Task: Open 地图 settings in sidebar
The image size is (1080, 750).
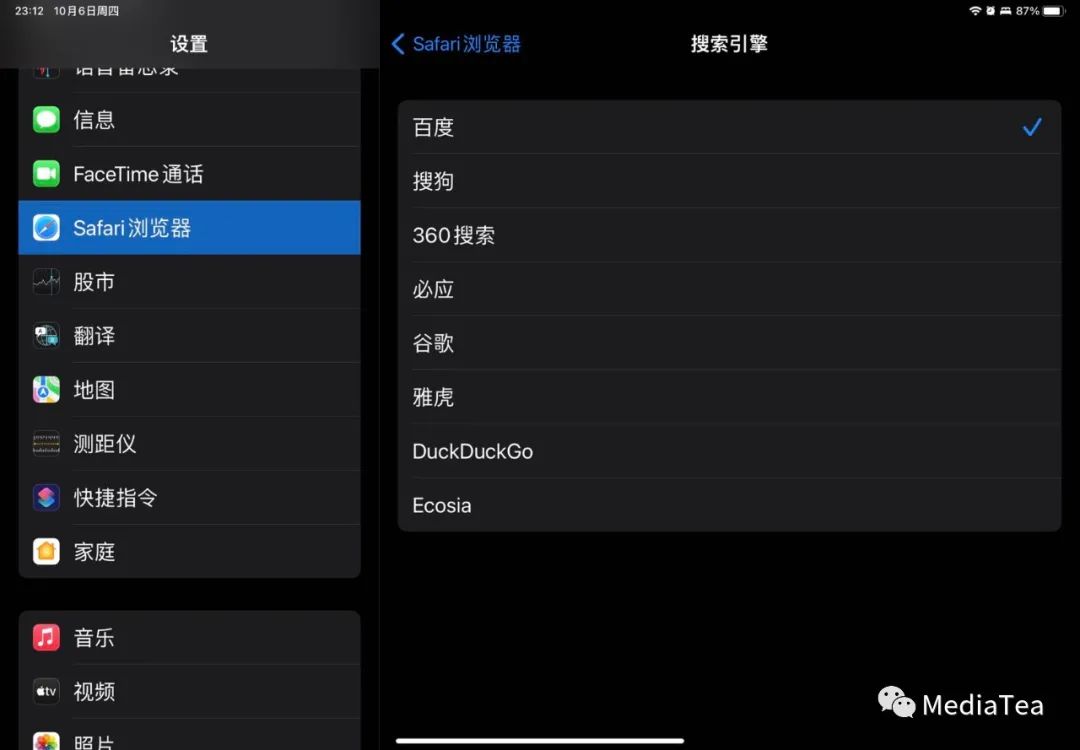Action: pos(189,390)
